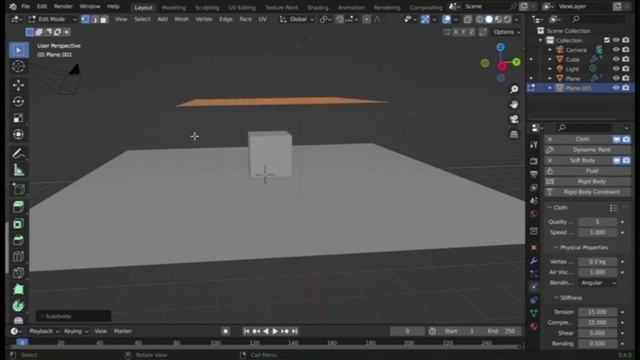Open the Playback dropdown
Screen dimensions: 640x360
click(x=44, y=331)
